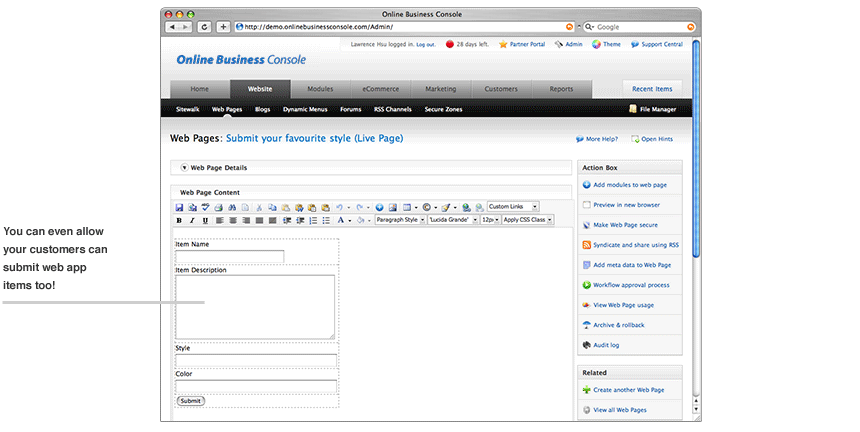Expand the Web Page Details section
Viewport: 860px width, 432px height.
click(x=184, y=167)
